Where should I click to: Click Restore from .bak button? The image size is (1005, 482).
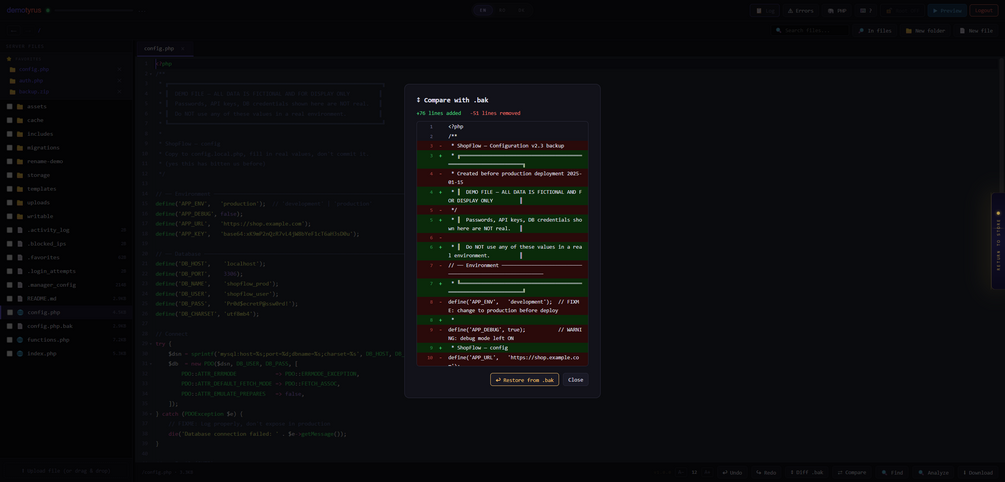coord(524,379)
